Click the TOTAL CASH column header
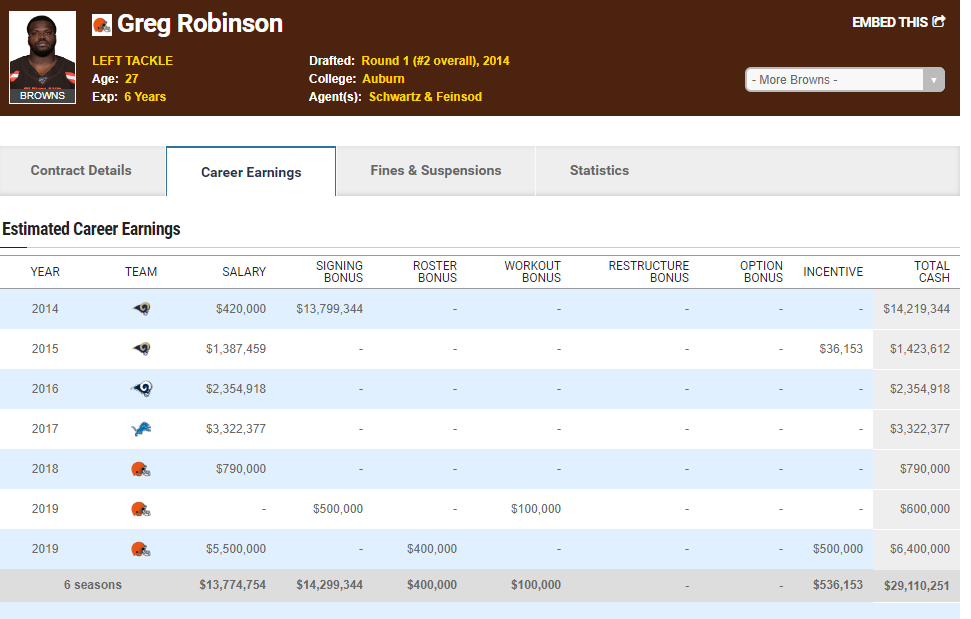 931,272
